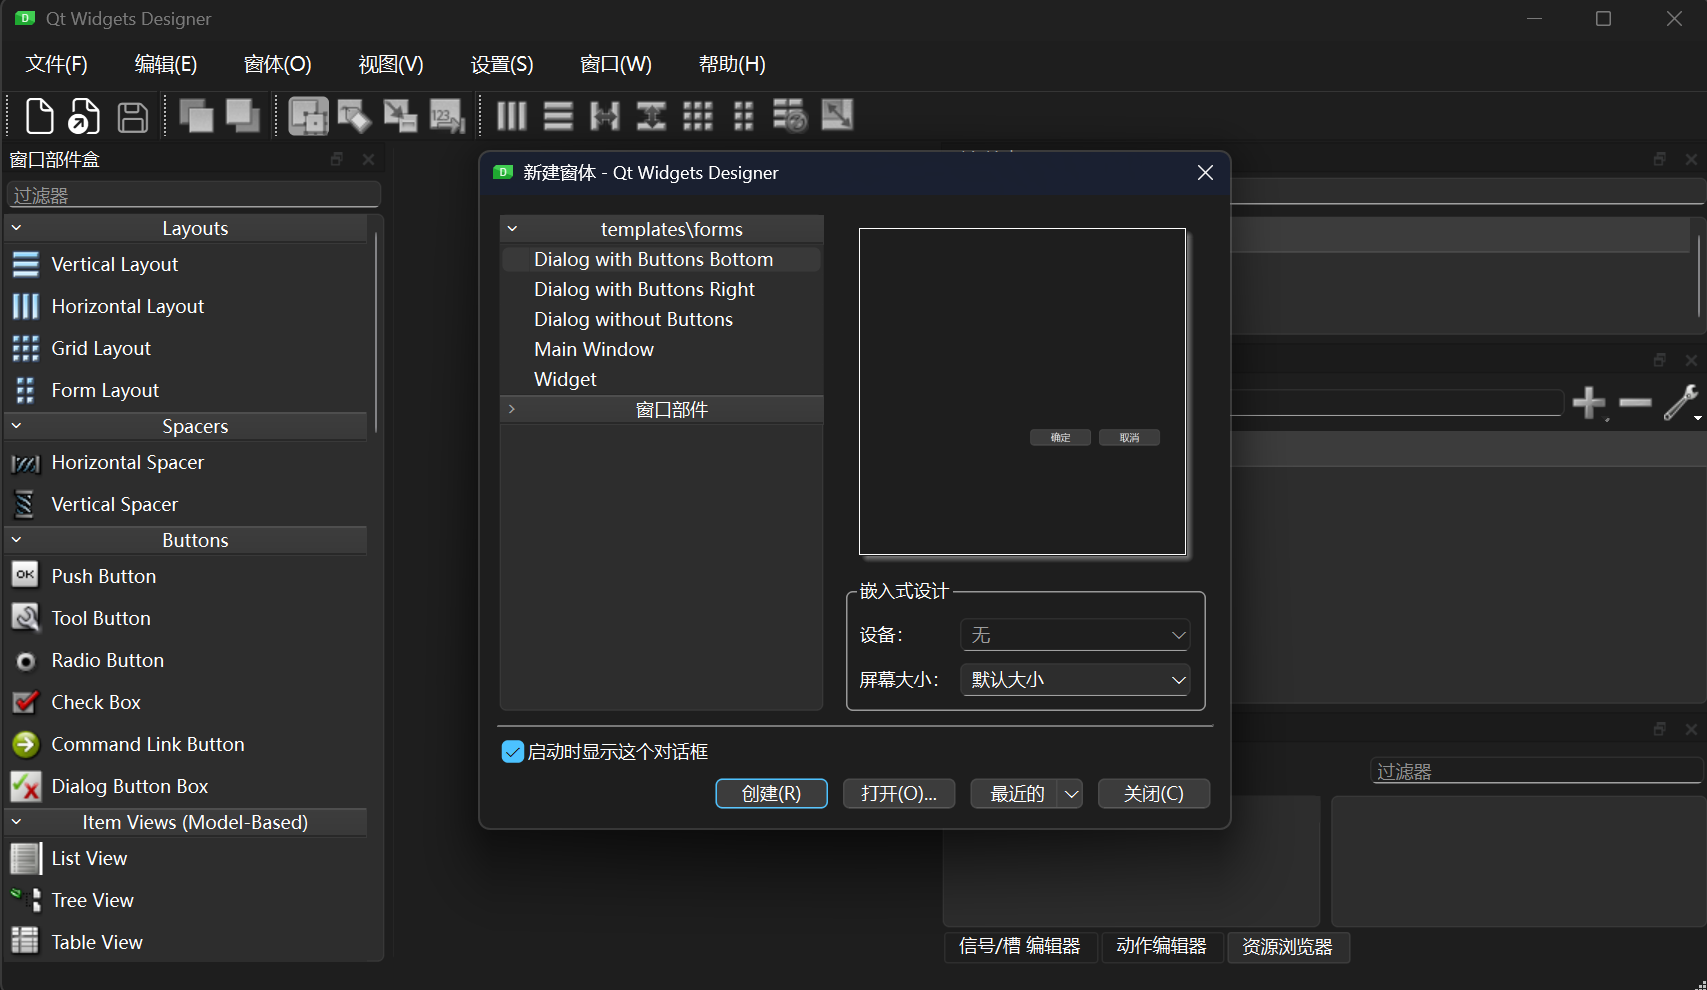
Task: Click the 打开(O)... button
Action: click(899, 794)
